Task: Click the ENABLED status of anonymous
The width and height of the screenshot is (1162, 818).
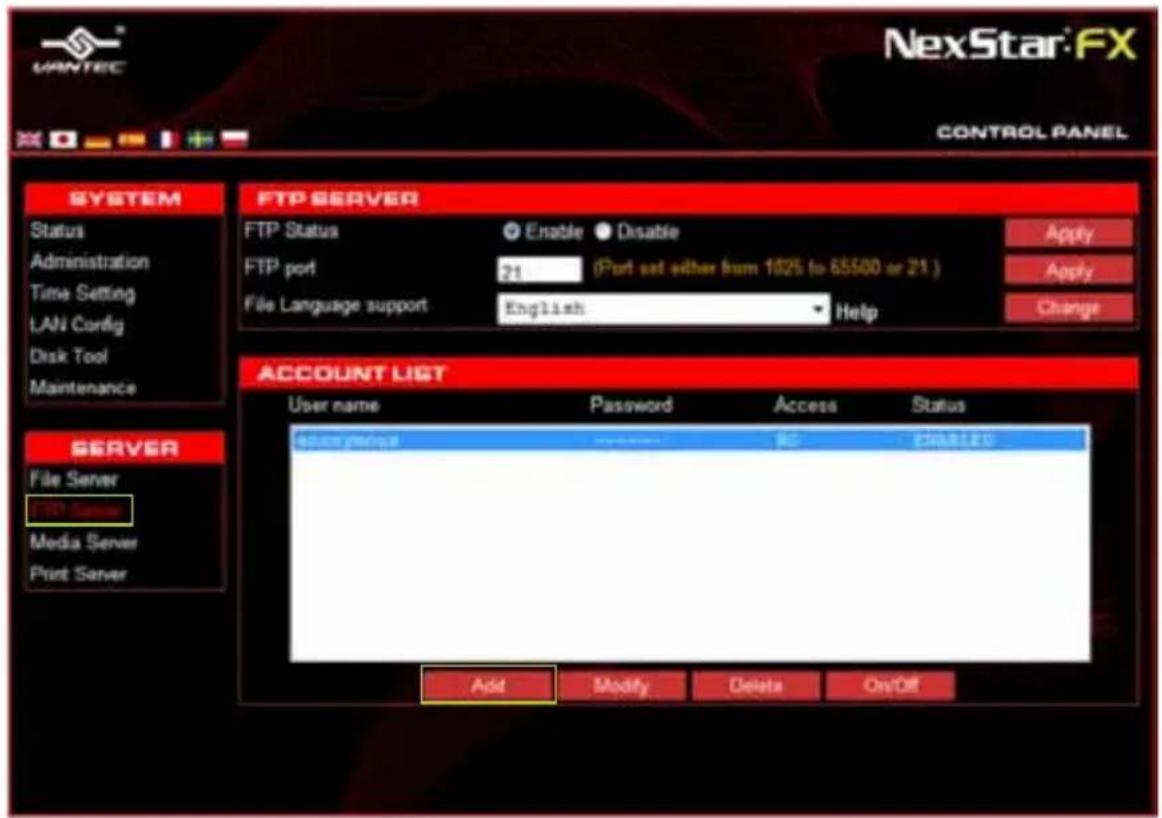Action: pyautogui.click(x=953, y=440)
